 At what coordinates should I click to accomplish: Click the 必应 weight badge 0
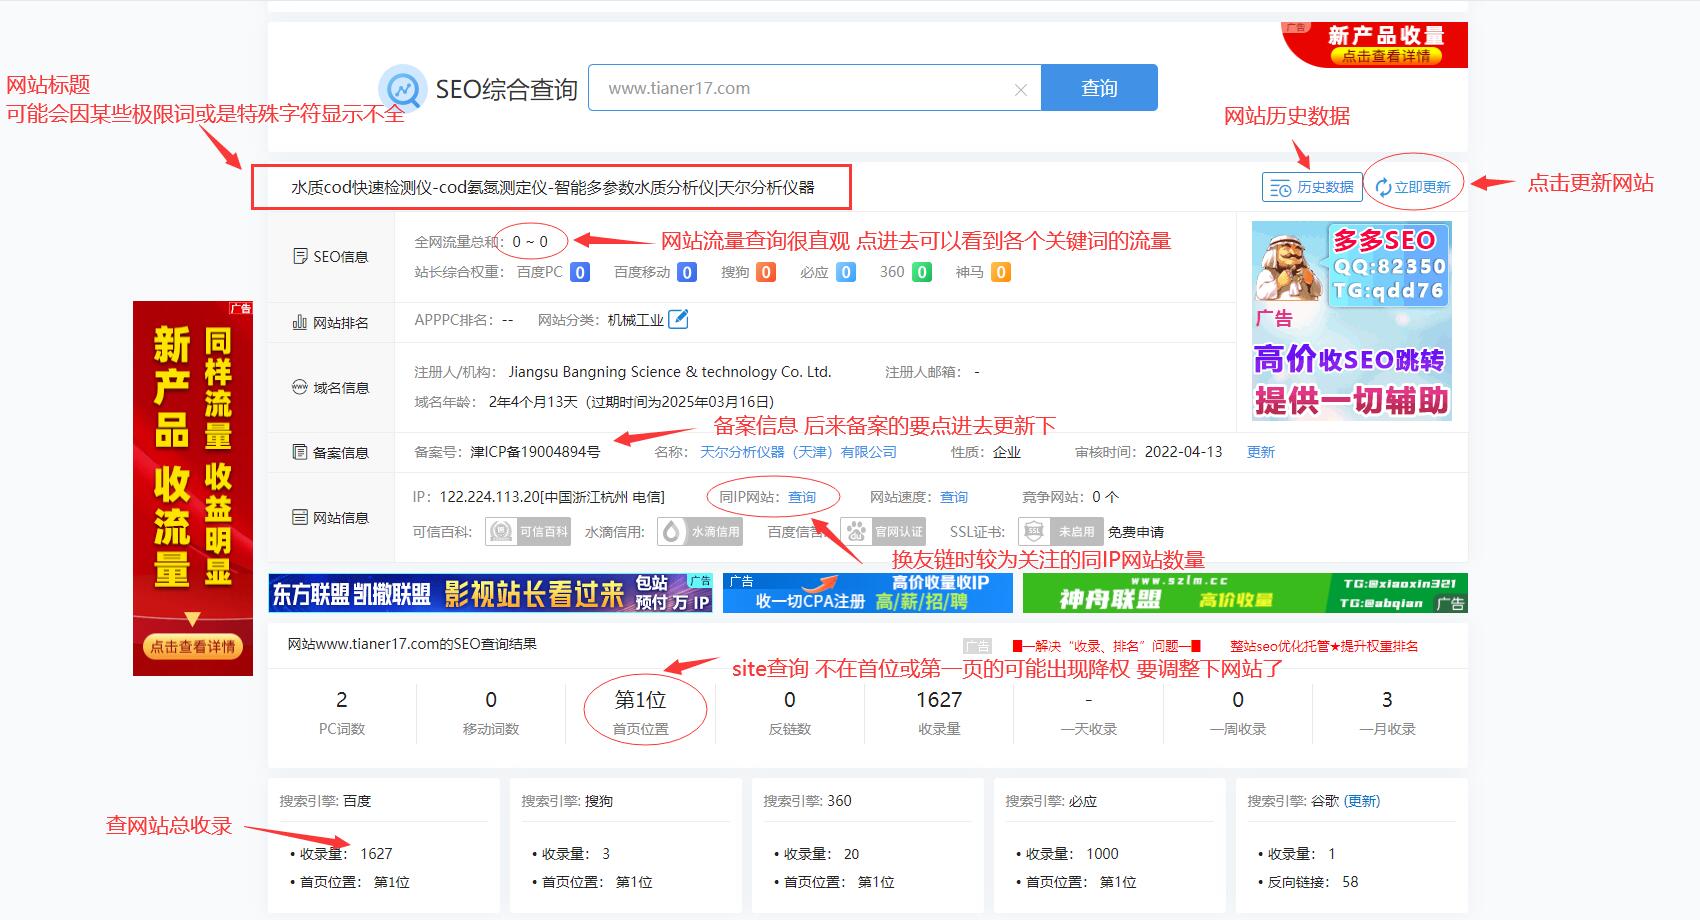846,272
